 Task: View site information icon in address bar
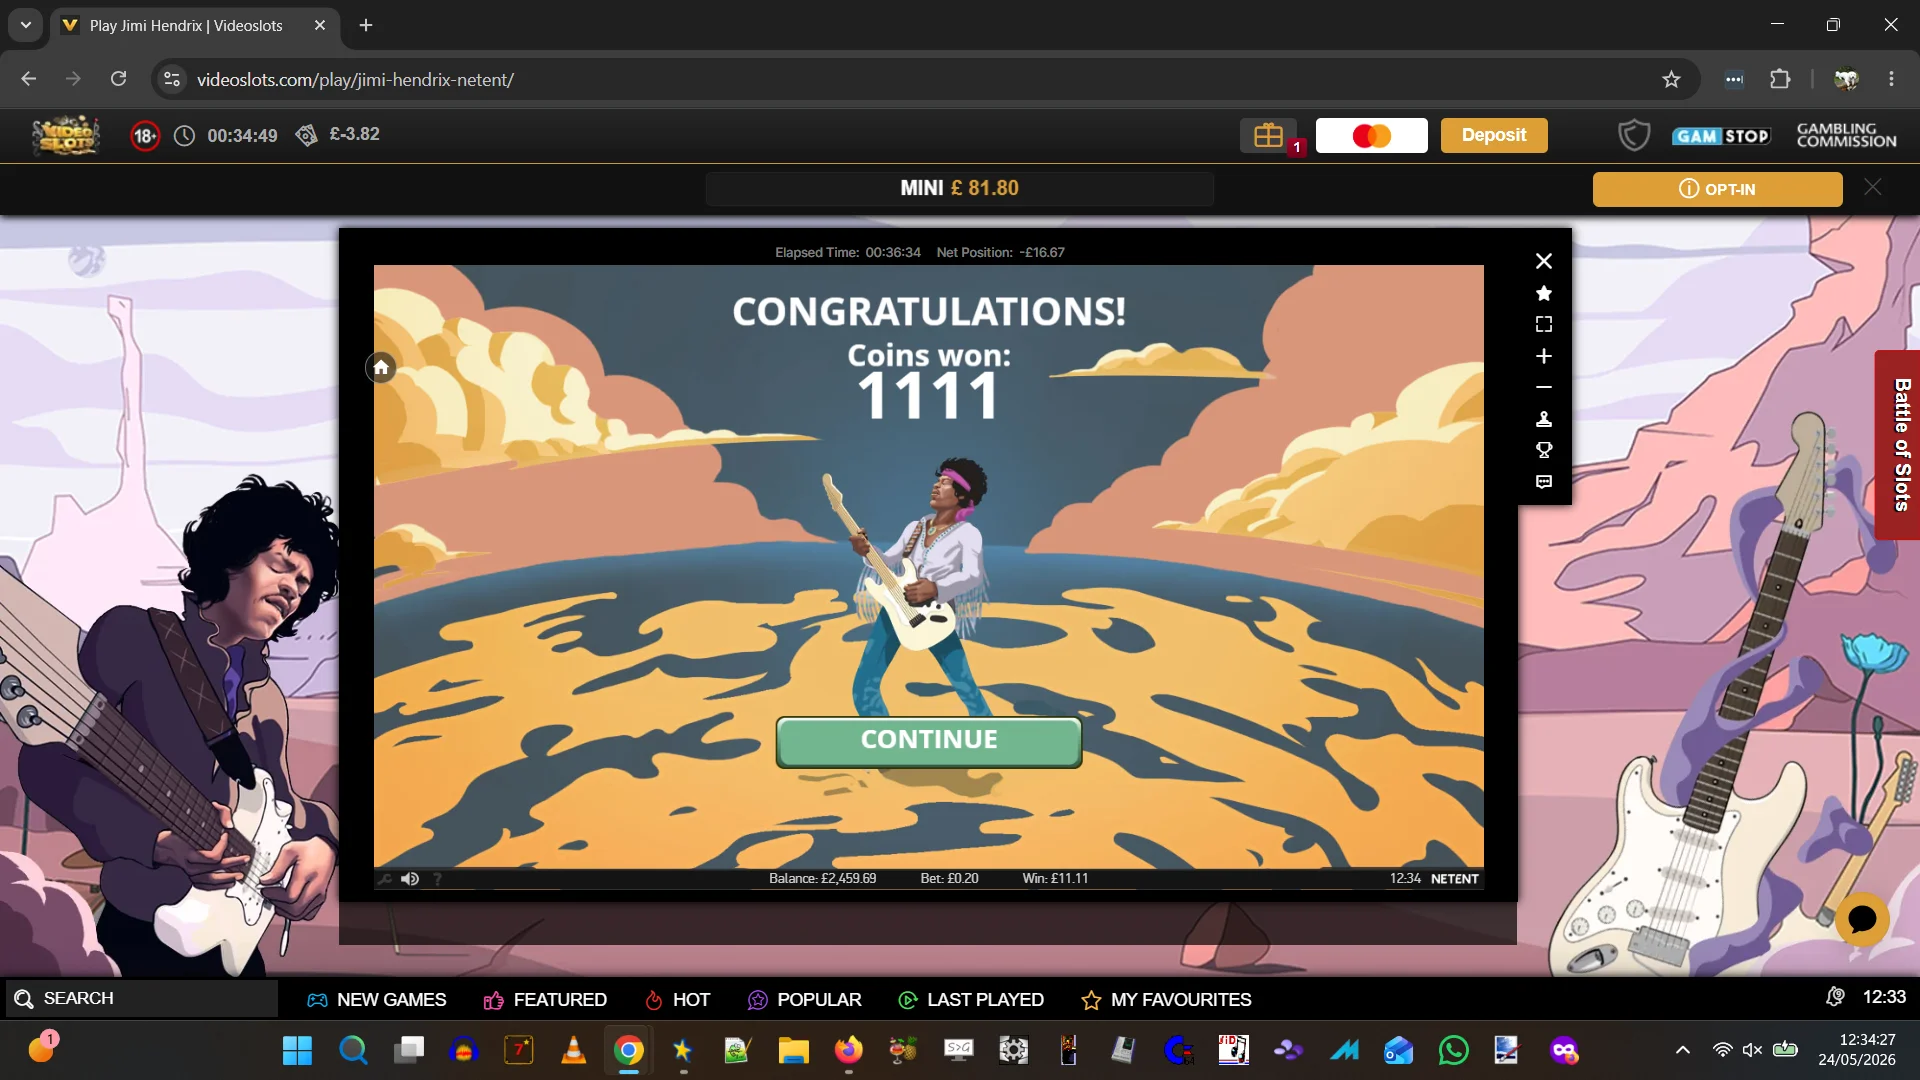[x=172, y=79]
